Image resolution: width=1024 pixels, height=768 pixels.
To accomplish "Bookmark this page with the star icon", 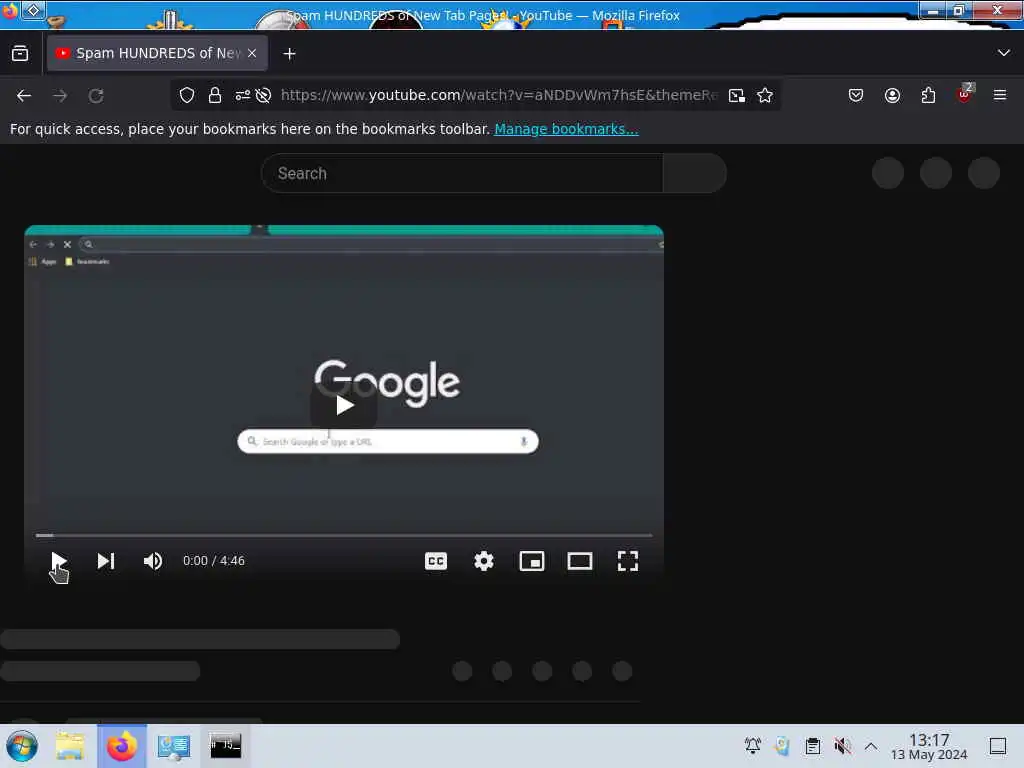I will point(765,95).
